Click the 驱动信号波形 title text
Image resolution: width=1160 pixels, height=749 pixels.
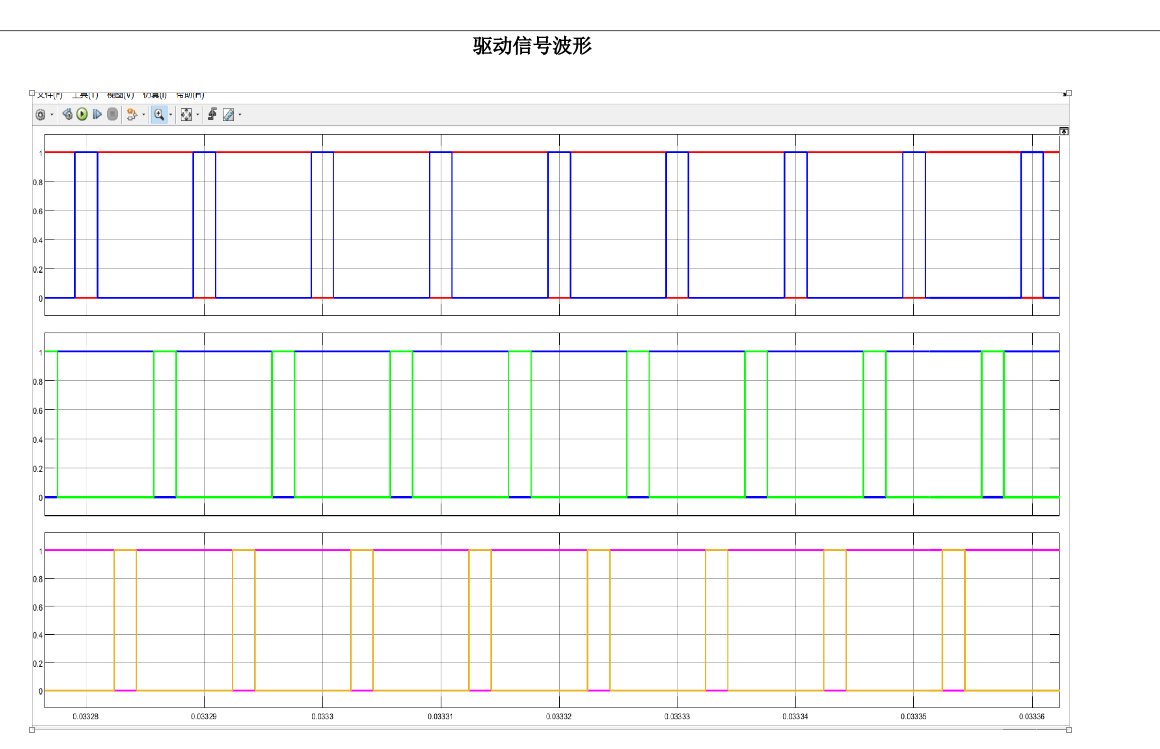click(x=532, y=46)
